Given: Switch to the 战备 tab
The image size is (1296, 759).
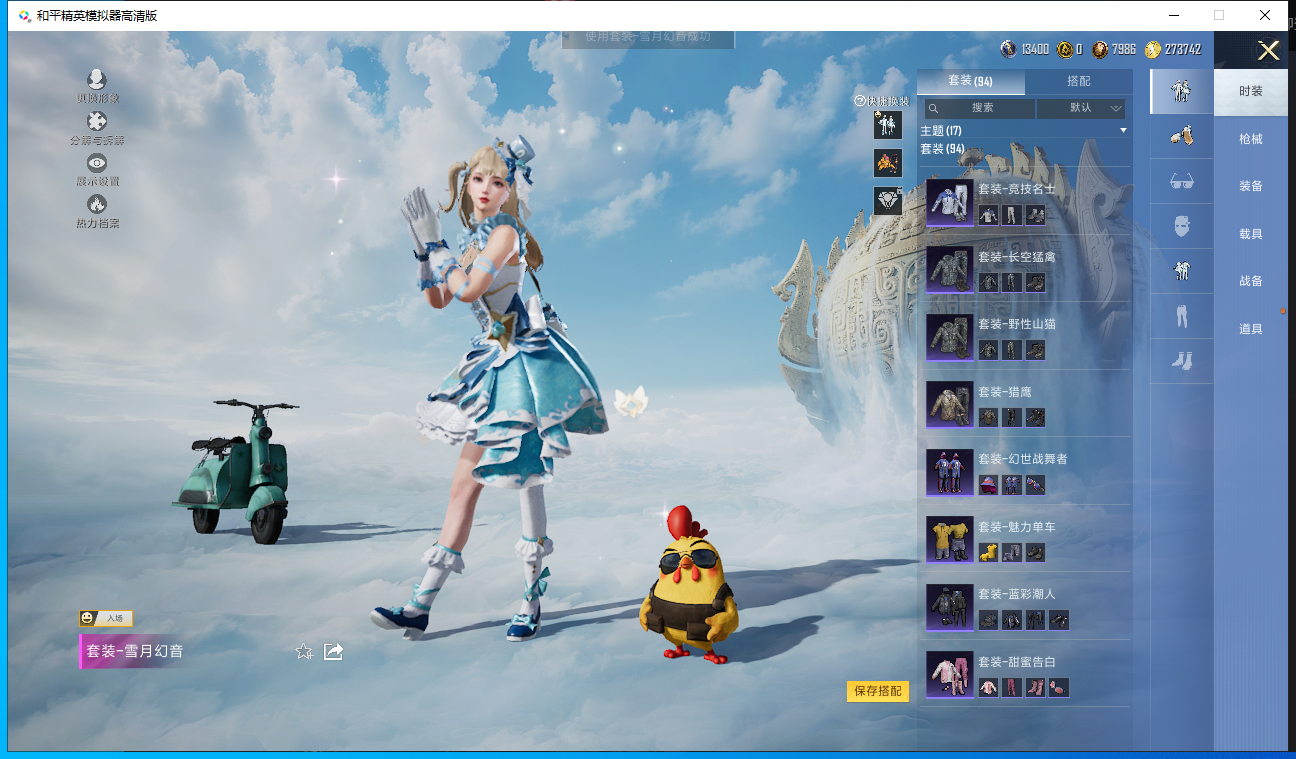Looking at the screenshot, I should click(x=1251, y=282).
